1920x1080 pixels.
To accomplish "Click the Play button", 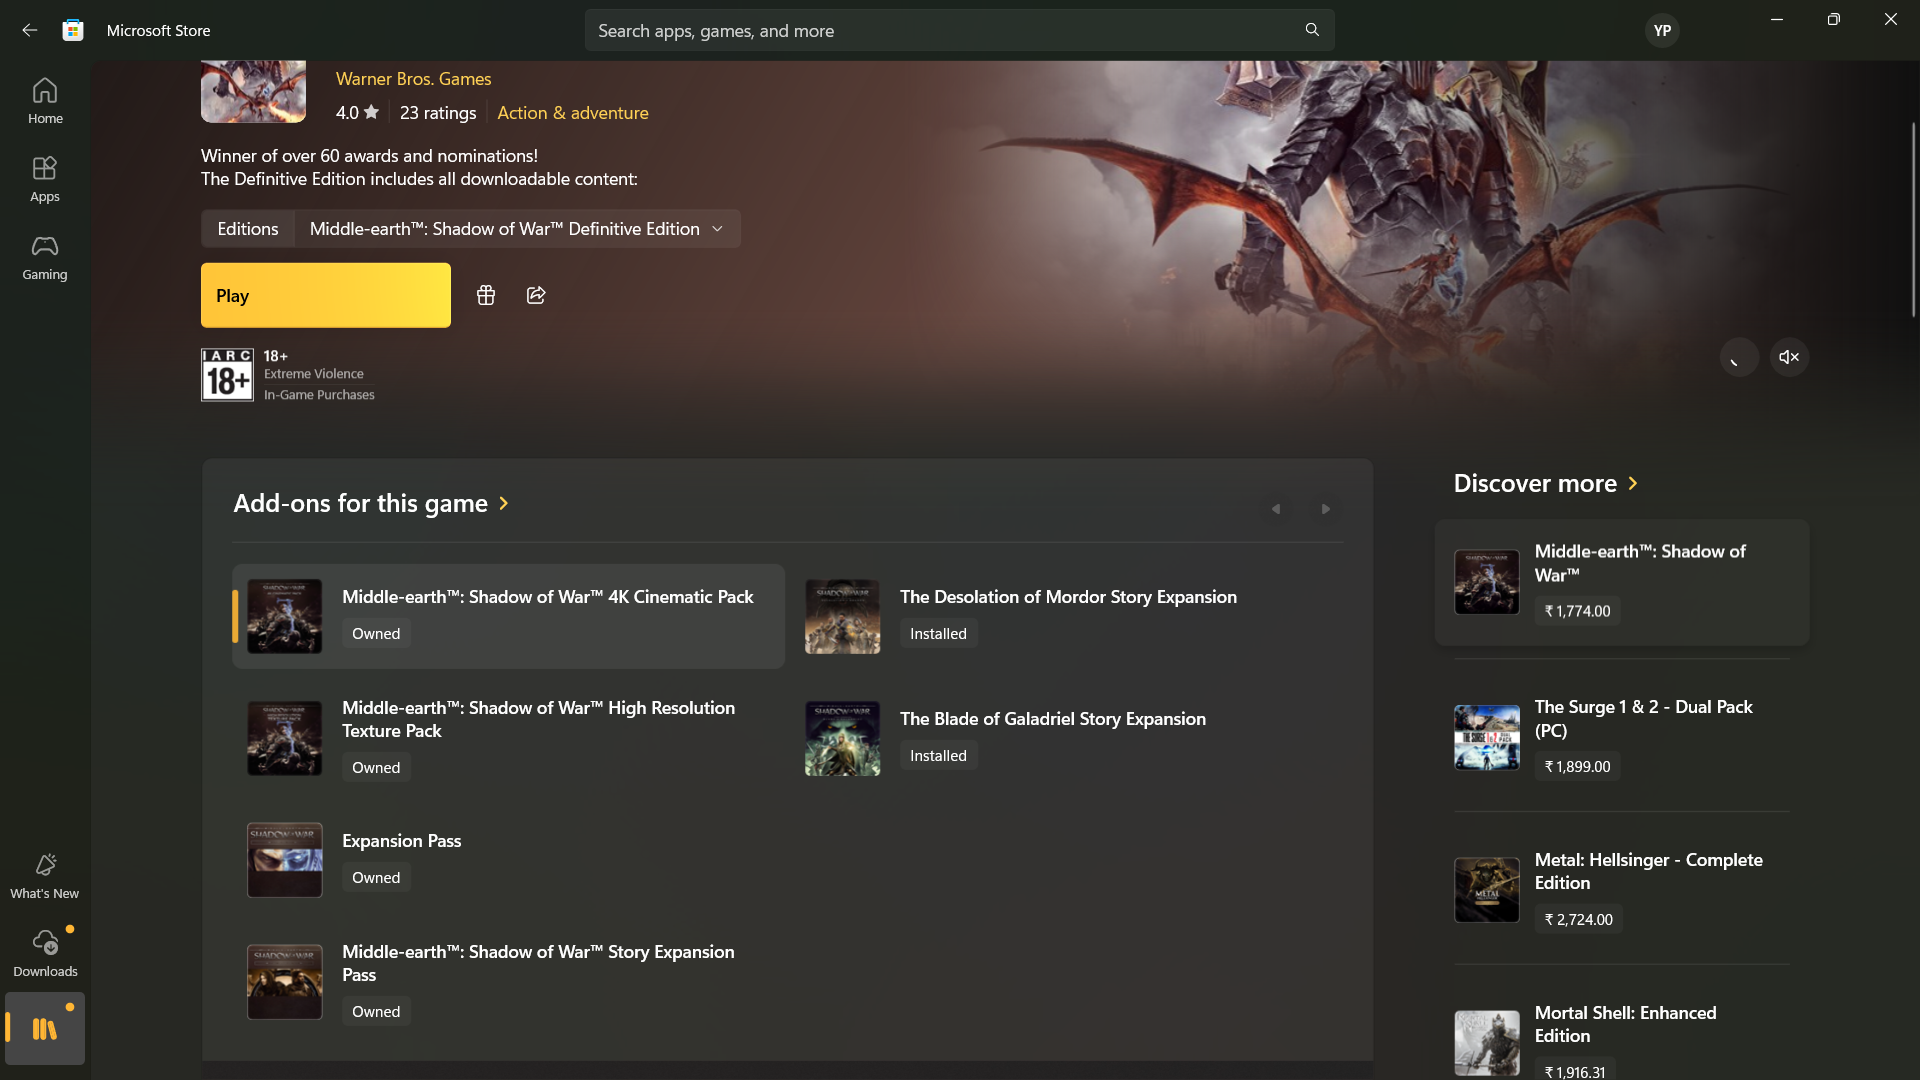I will click(325, 295).
